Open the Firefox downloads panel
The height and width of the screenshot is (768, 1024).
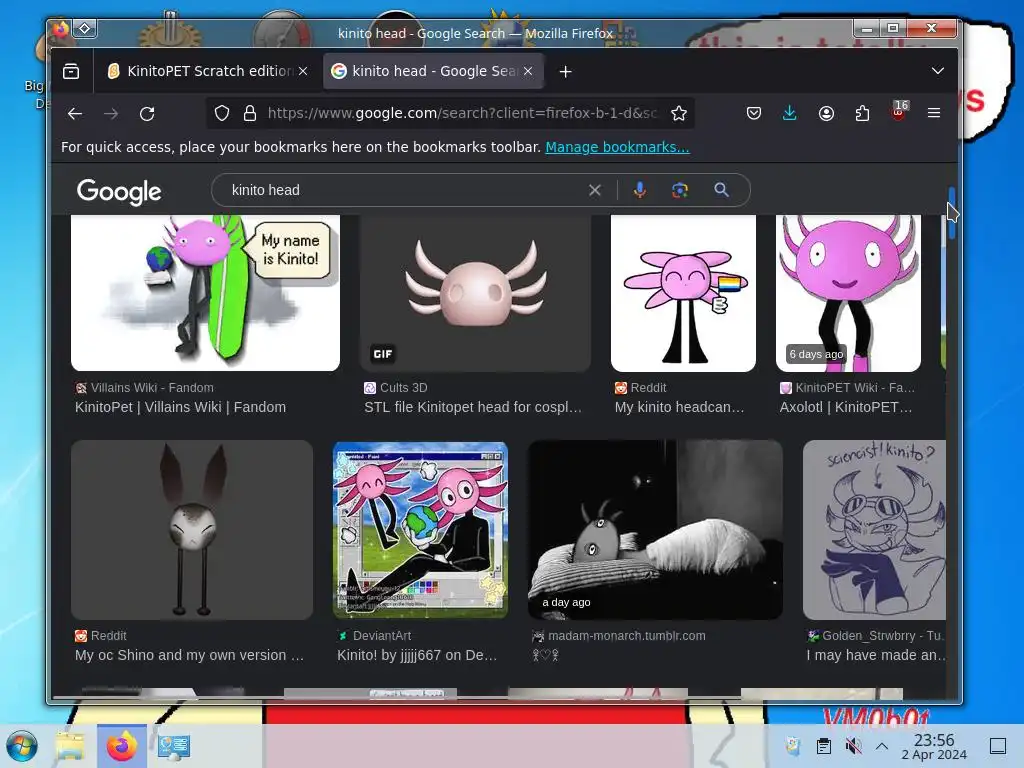click(x=790, y=114)
